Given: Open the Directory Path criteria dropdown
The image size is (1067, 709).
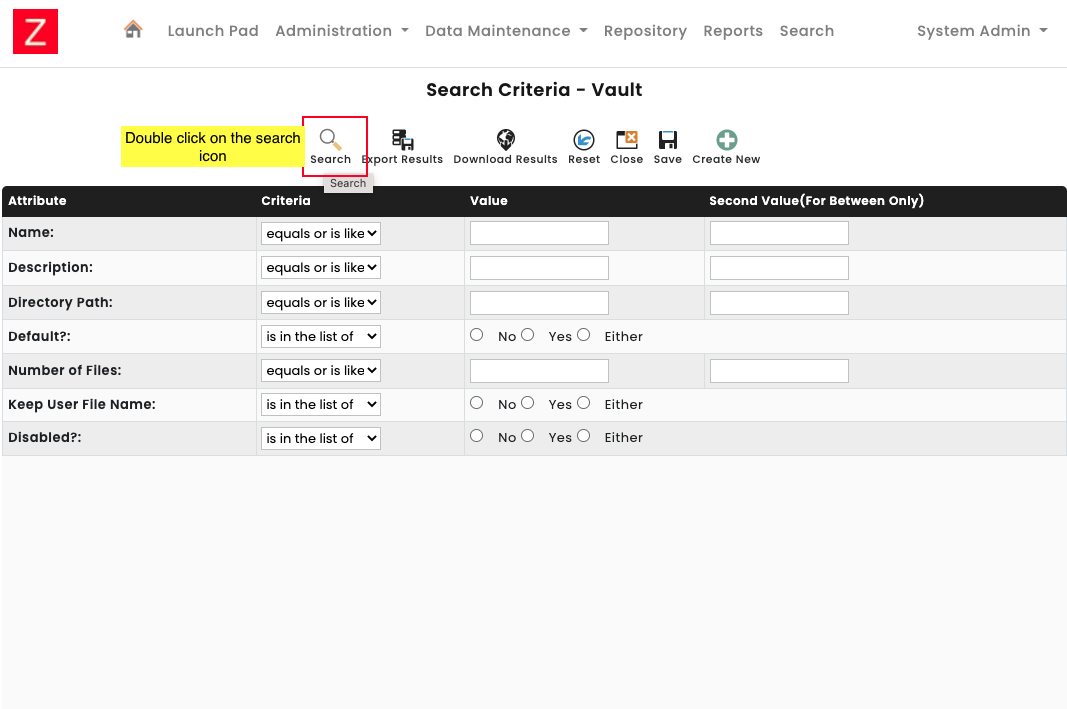Looking at the screenshot, I should [x=321, y=302].
